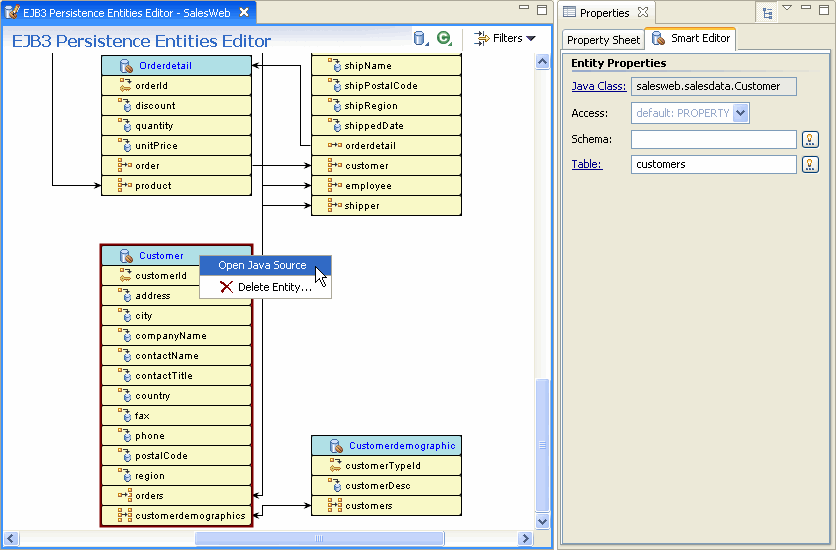836x550 pixels.
Task: Switch to the Property Sheet tab
Action: tap(604, 40)
